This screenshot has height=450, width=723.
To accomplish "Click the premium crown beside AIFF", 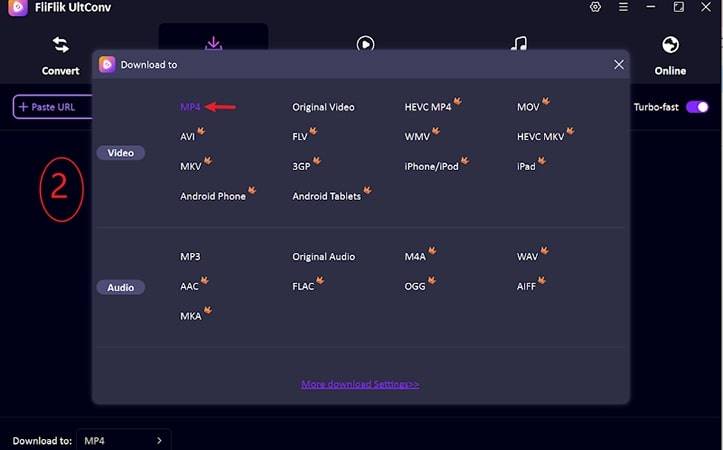I will tap(542, 280).
